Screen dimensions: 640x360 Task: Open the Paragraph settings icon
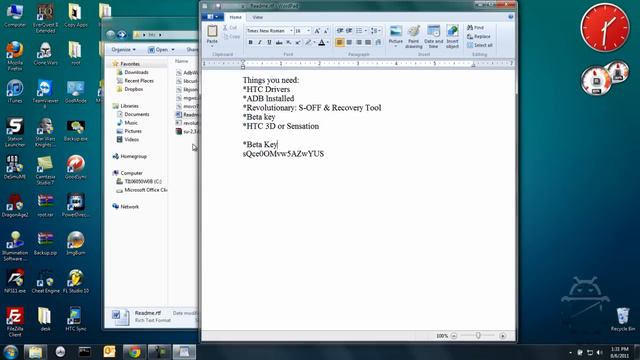coord(378,42)
